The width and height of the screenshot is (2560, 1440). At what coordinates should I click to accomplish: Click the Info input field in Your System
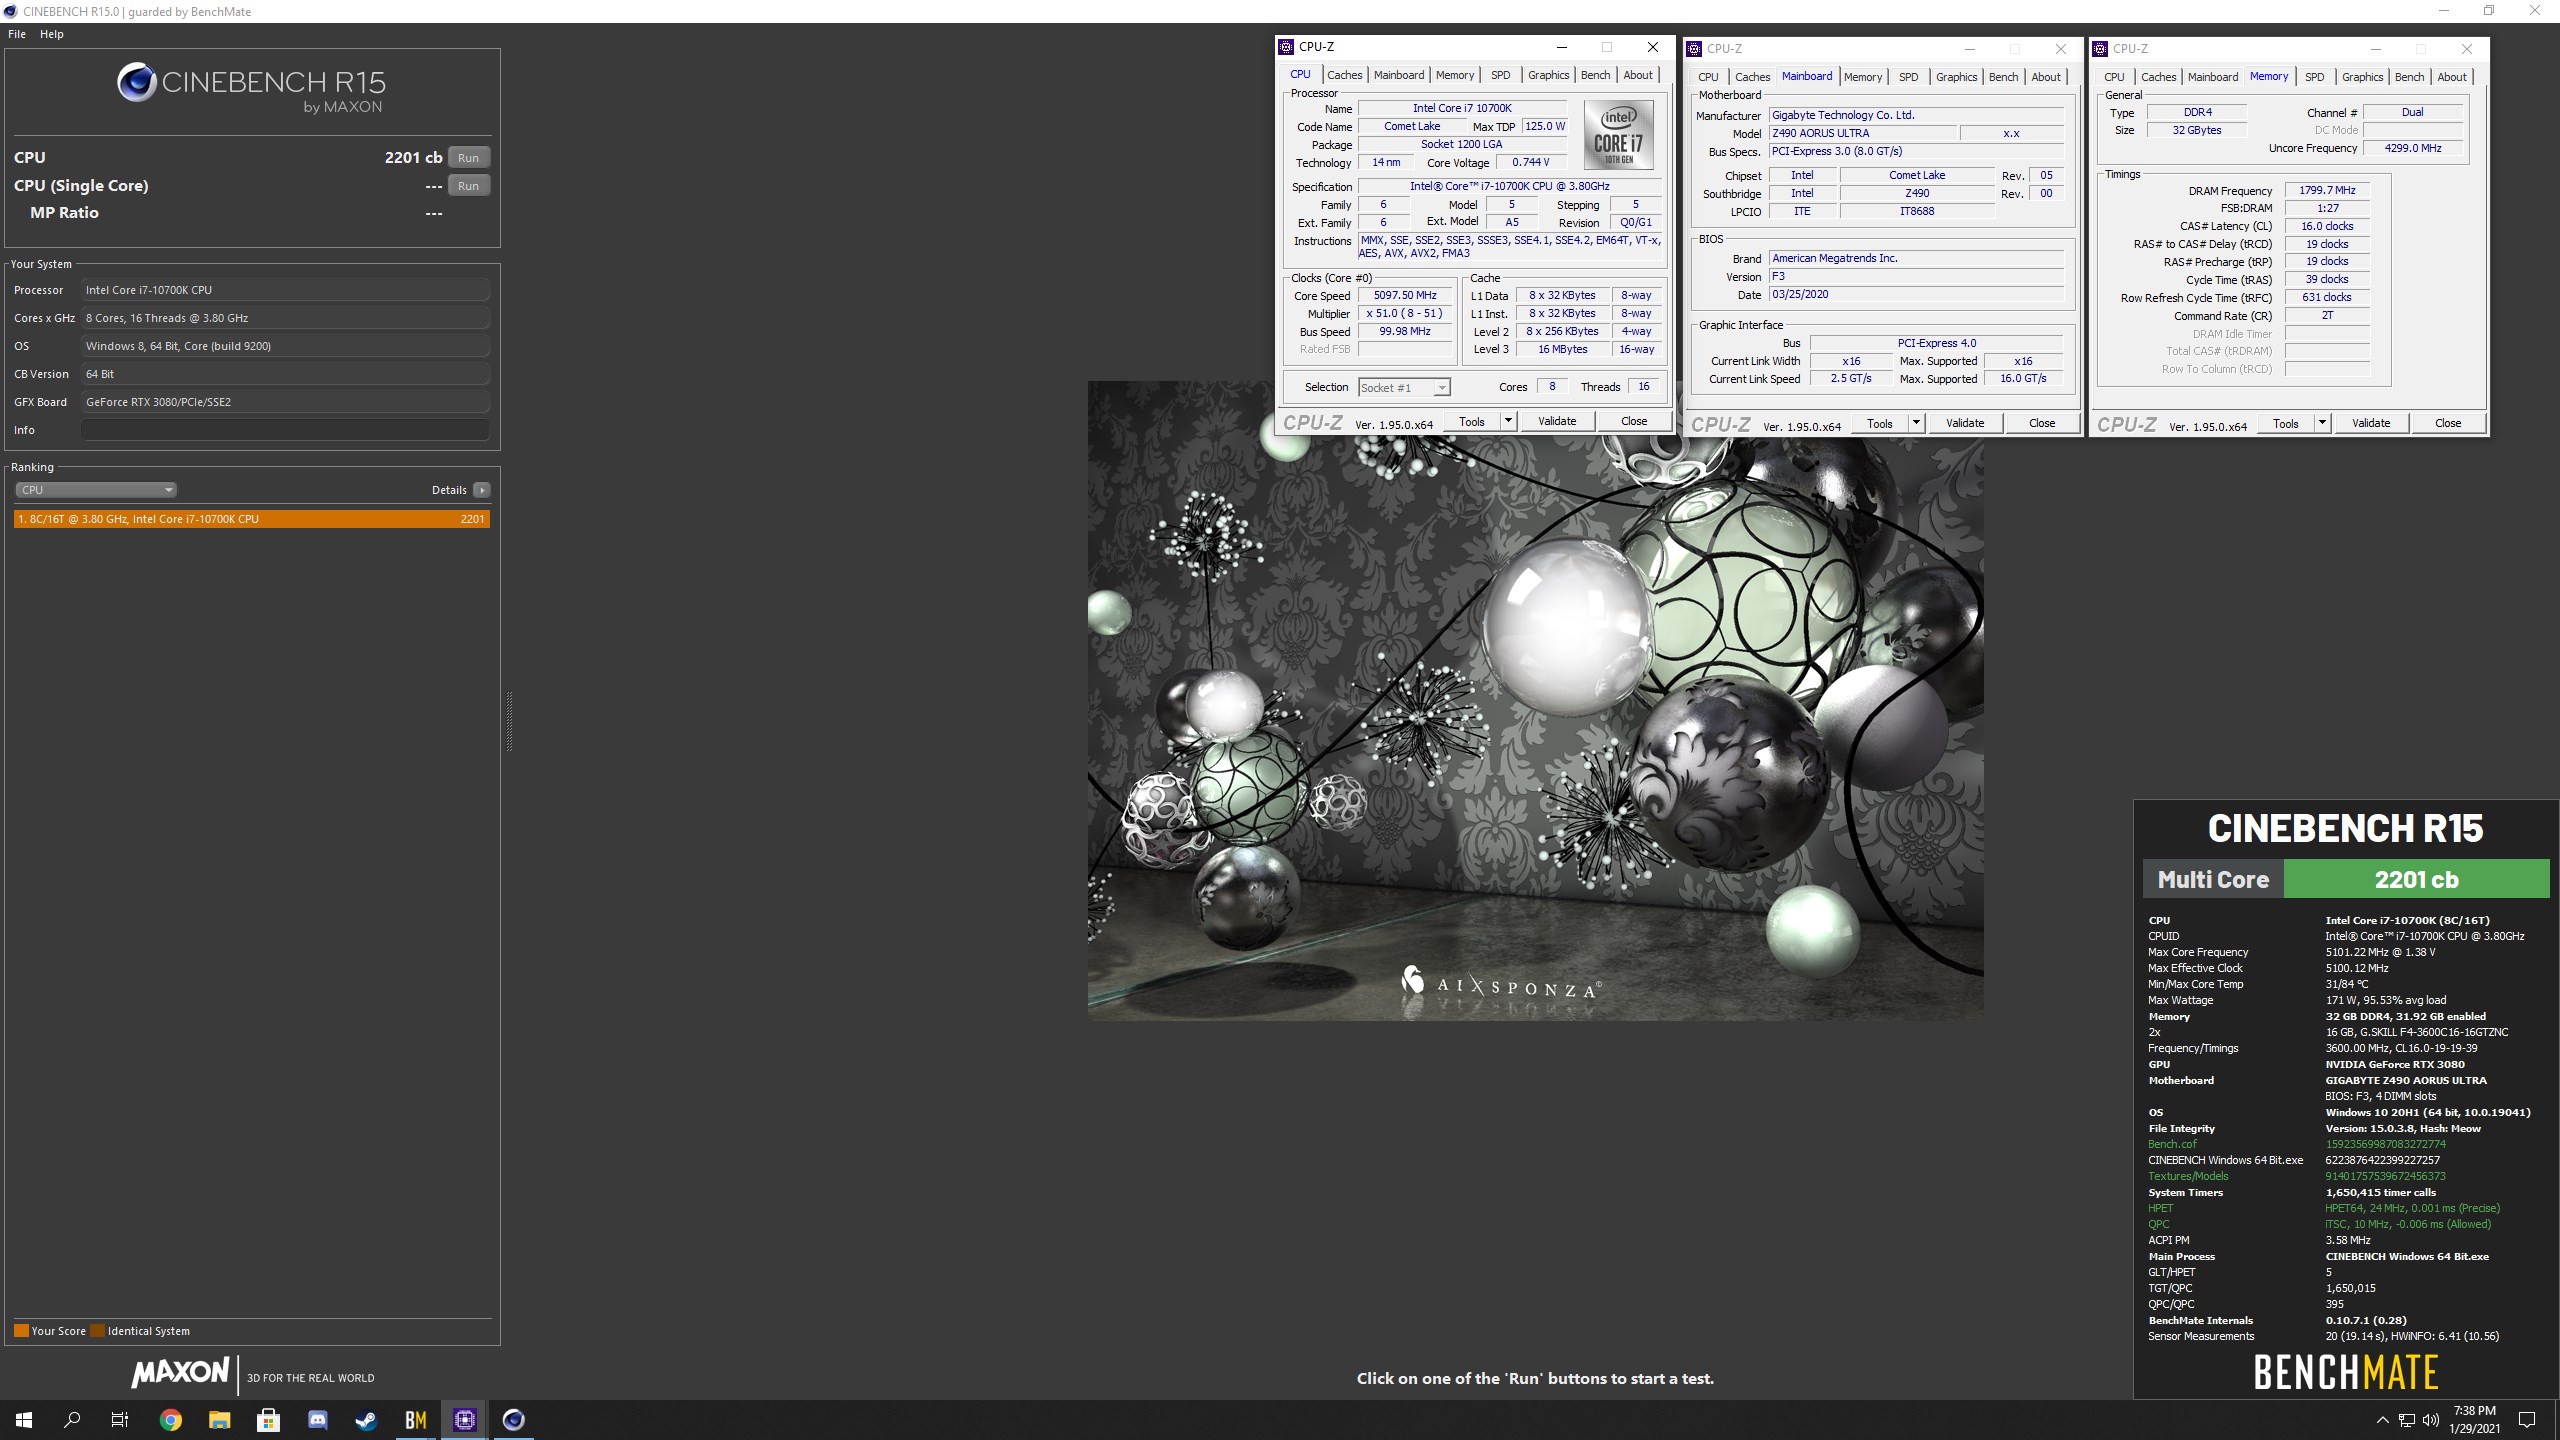pos(285,430)
